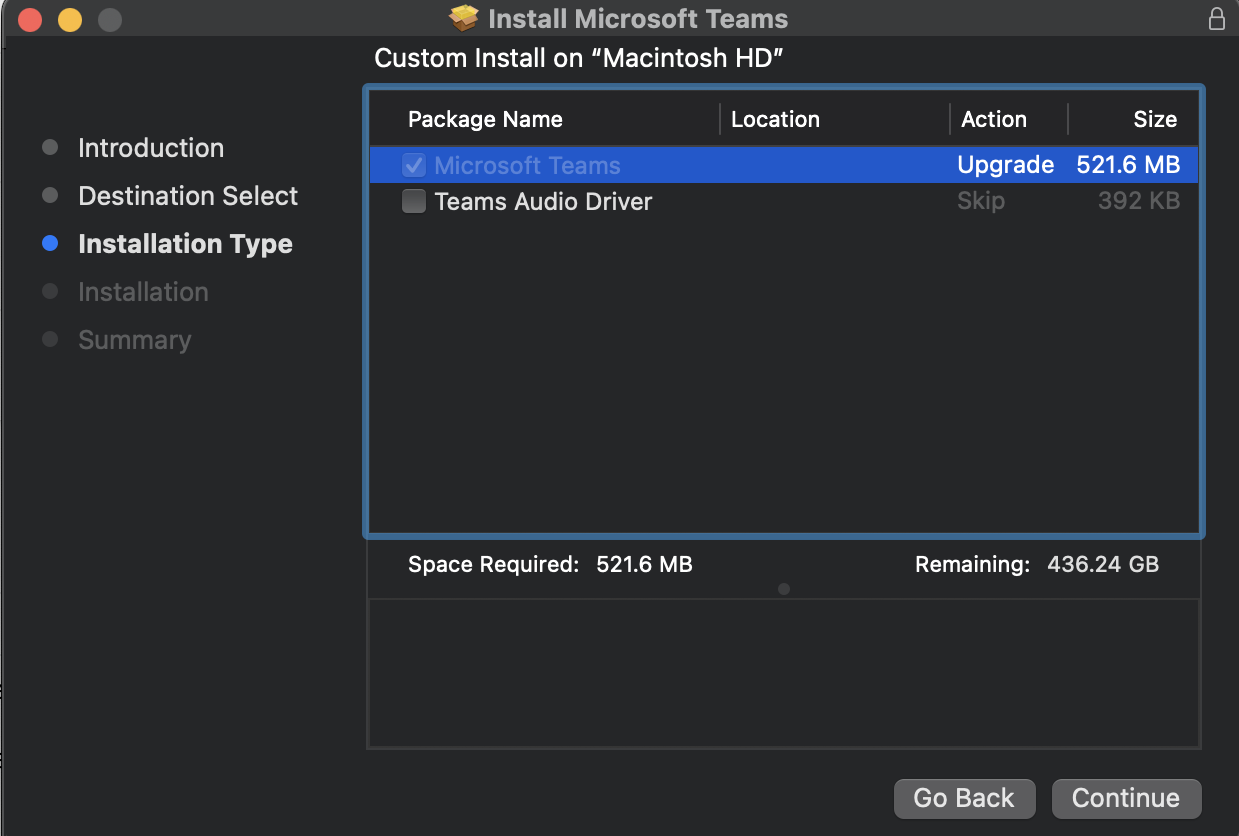Click the package box icon in title bar
Screen dimensions: 1239x836
tap(464, 19)
